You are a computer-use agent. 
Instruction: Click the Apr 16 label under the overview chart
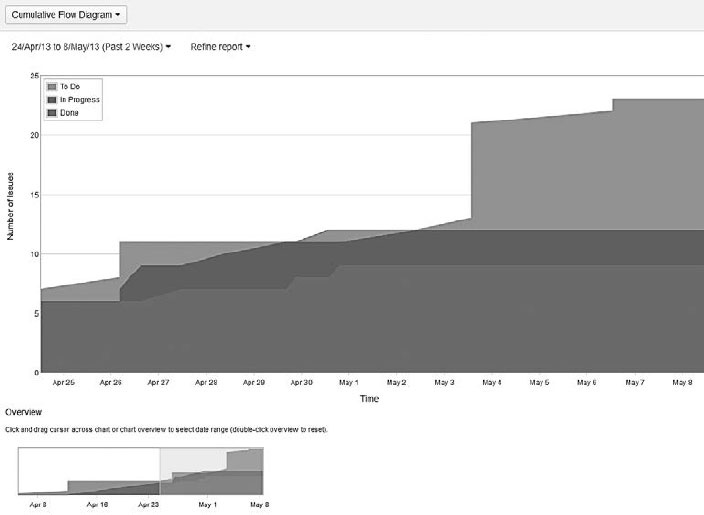coord(97,505)
